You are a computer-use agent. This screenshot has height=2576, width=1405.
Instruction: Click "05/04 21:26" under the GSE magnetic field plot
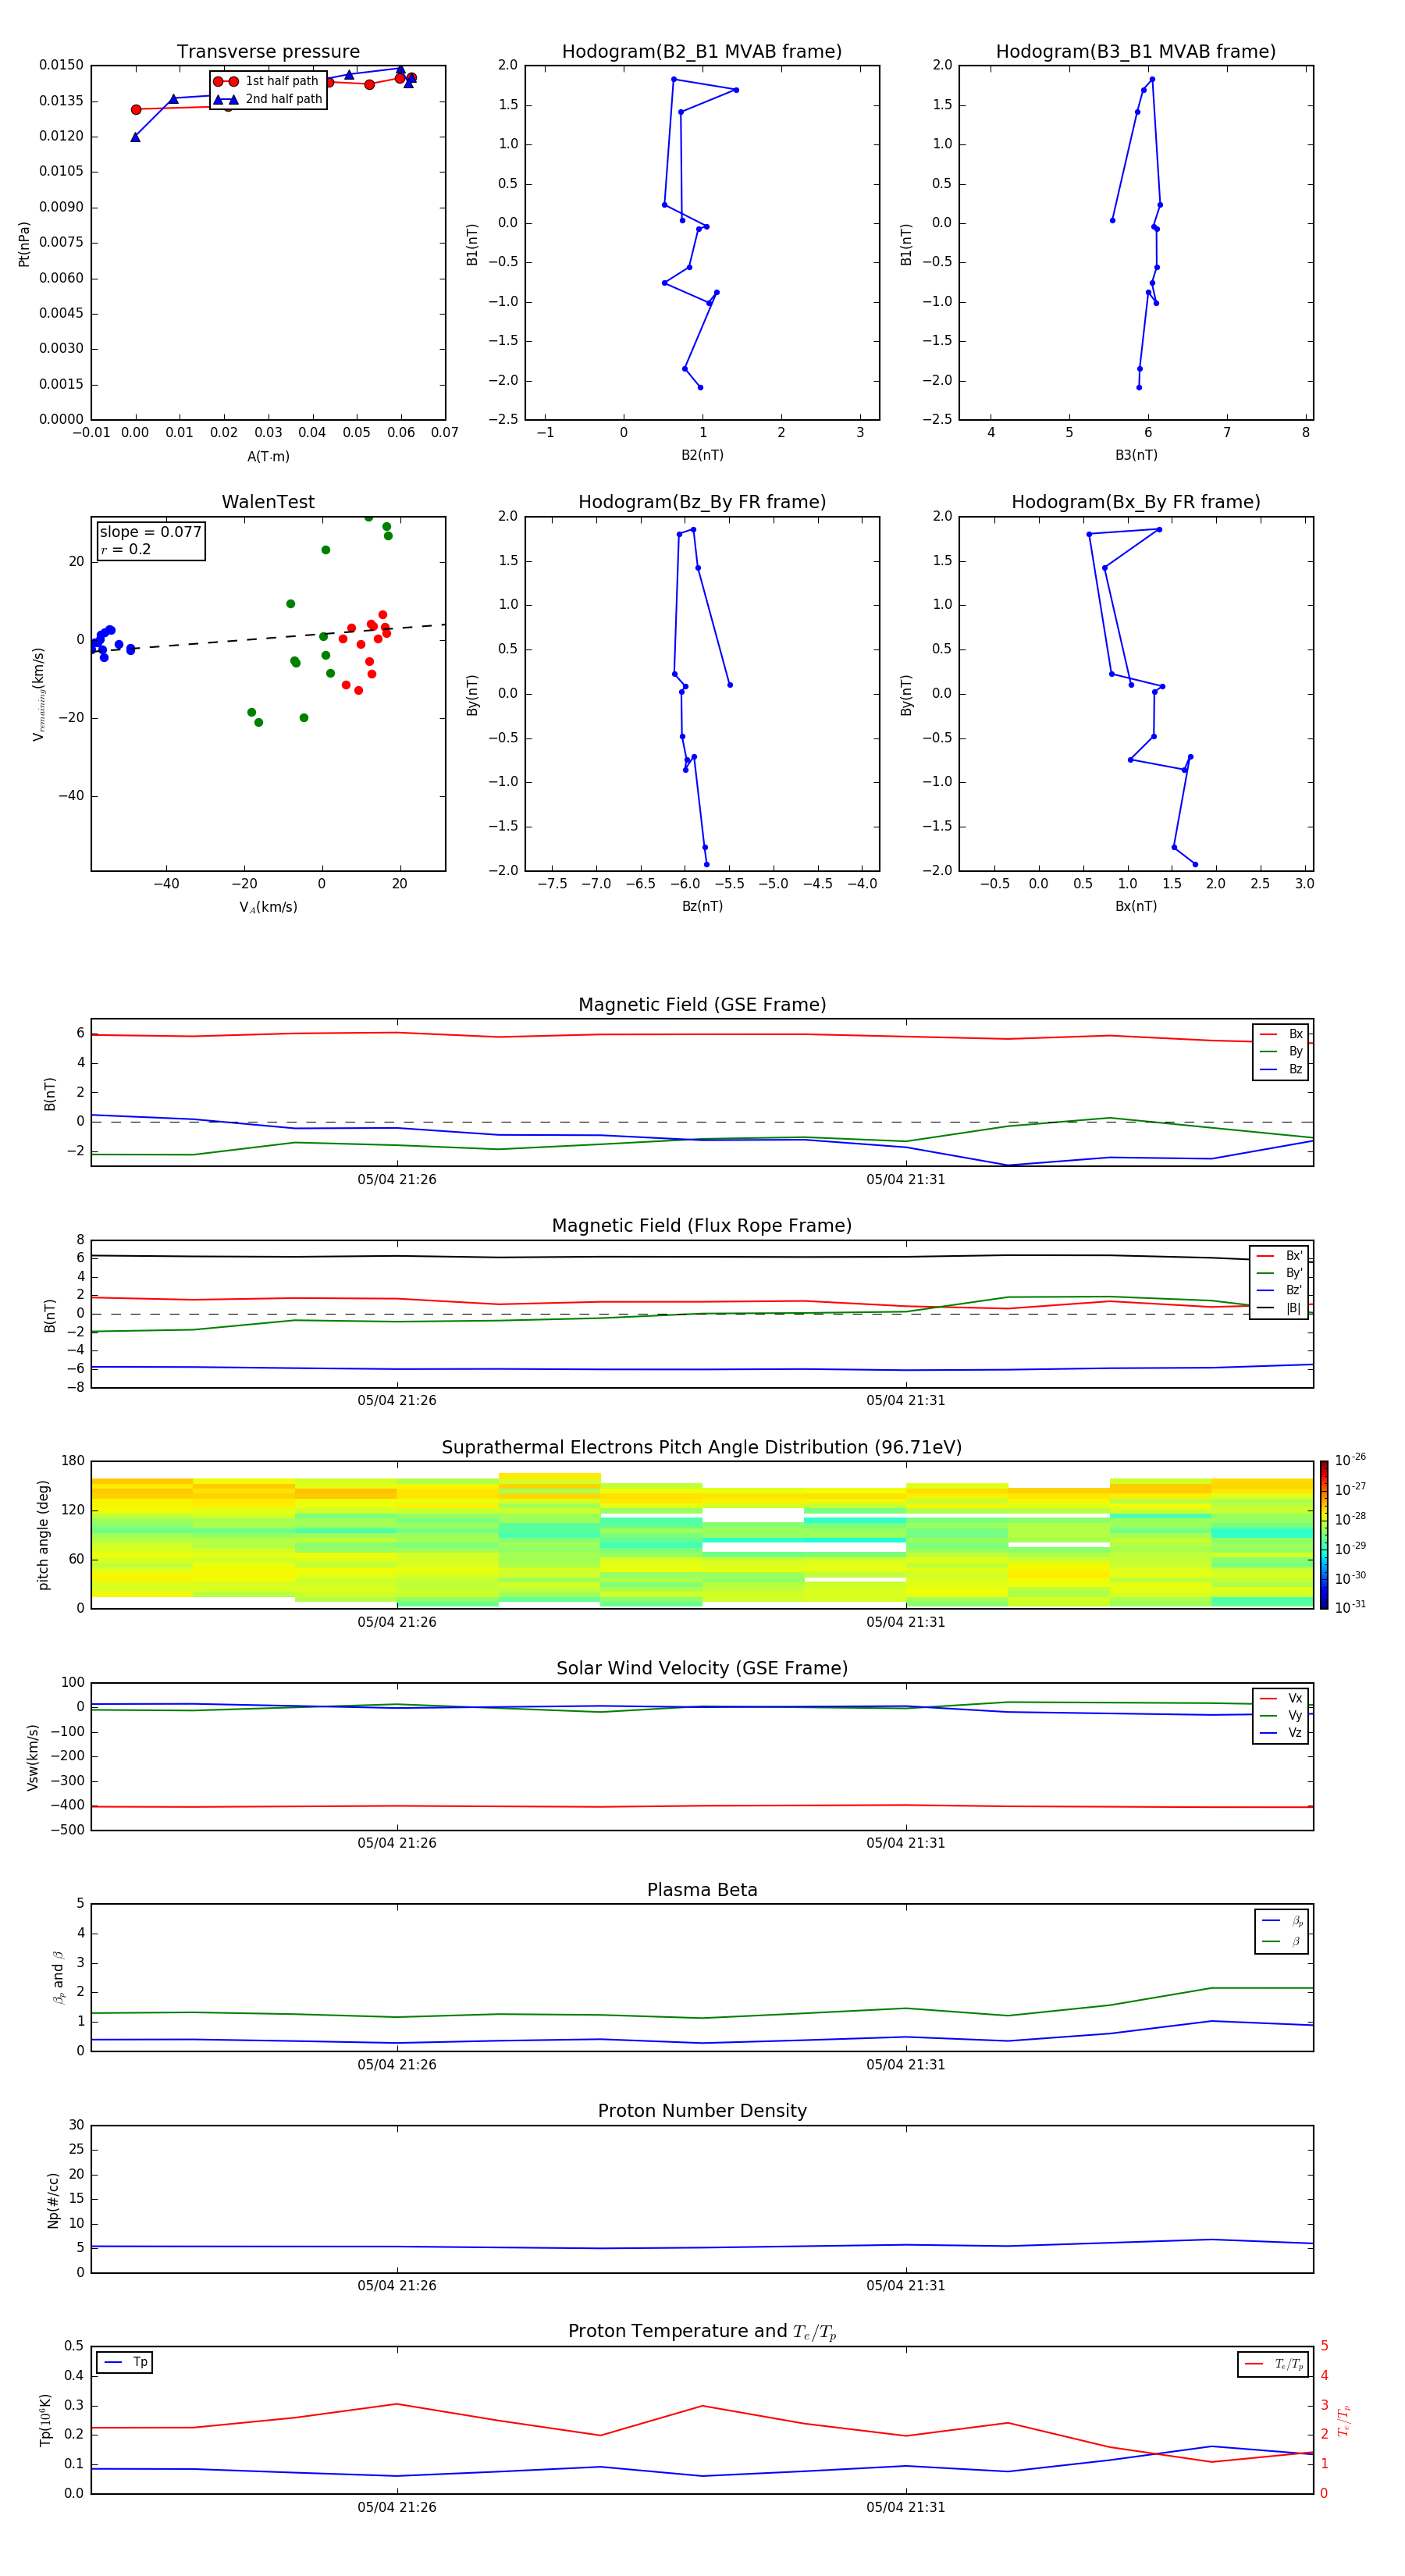[x=397, y=1179]
